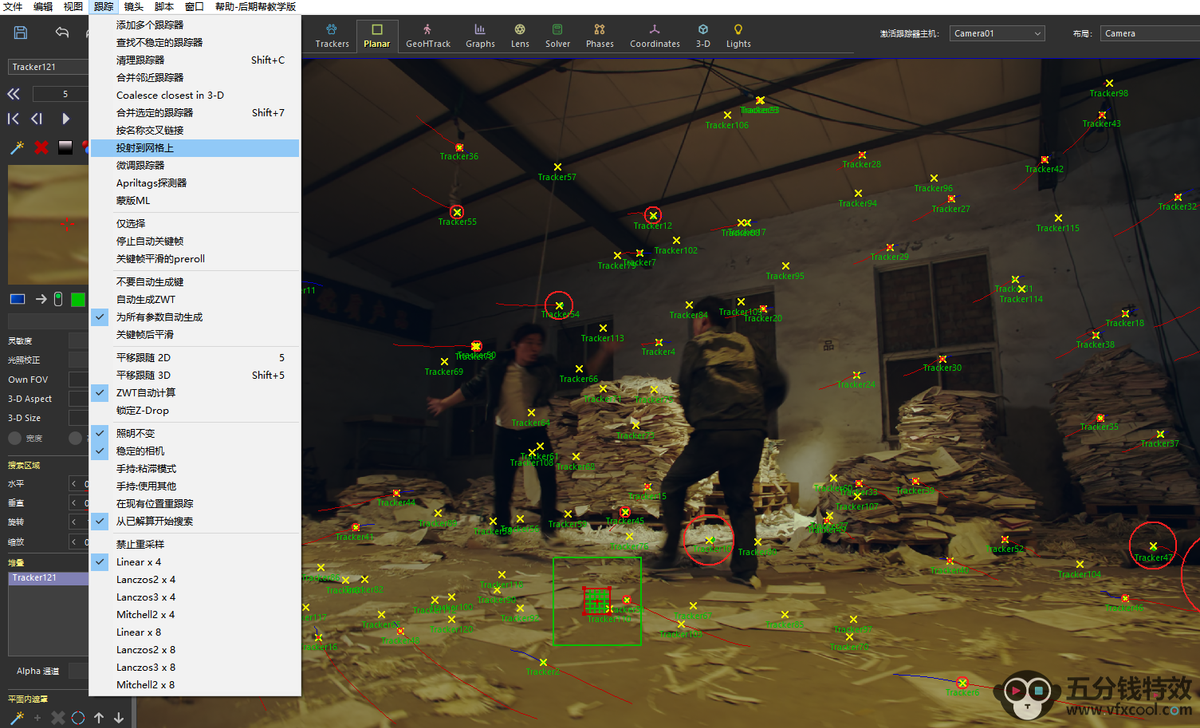This screenshot has height=728, width=1200.
Task: Click the Save disk icon
Action: (x=20, y=33)
